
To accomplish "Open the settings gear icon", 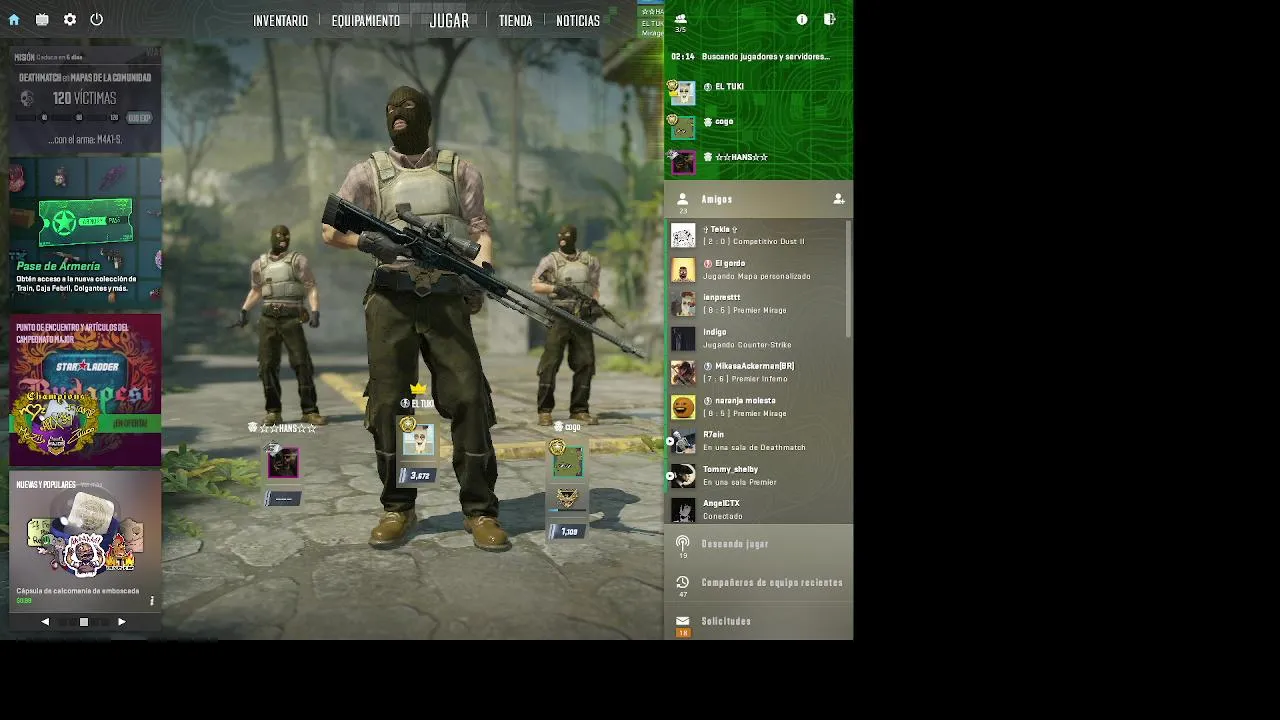I will coord(70,19).
